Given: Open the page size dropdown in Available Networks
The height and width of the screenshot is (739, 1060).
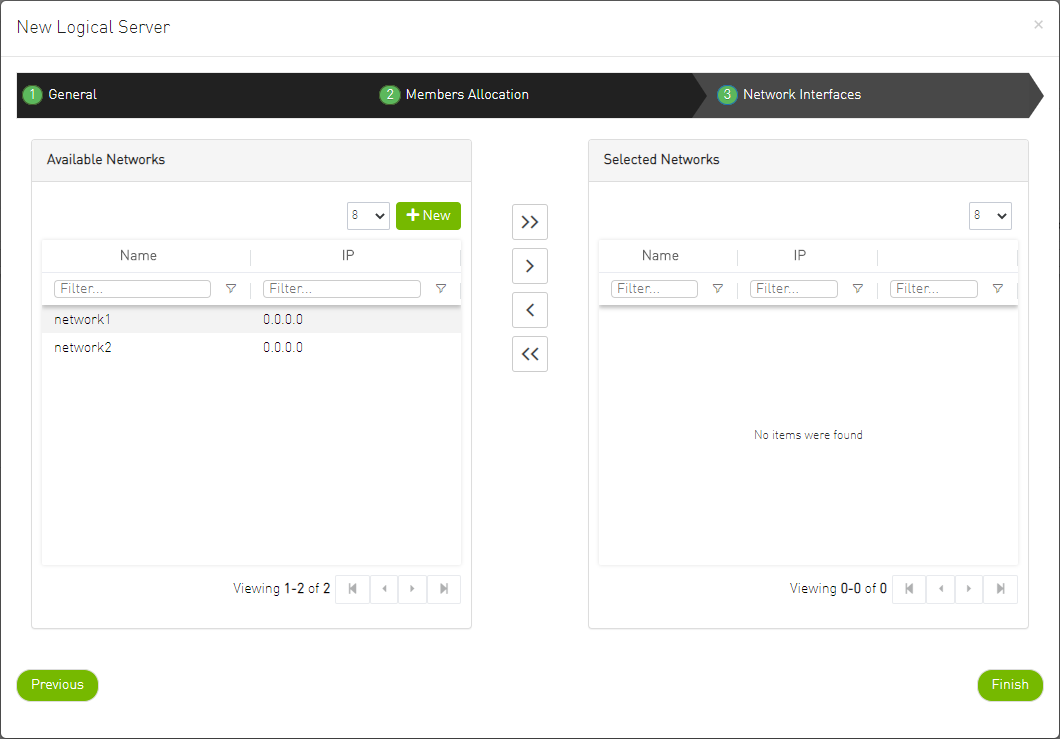Looking at the screenshot, I should point(369,215).
